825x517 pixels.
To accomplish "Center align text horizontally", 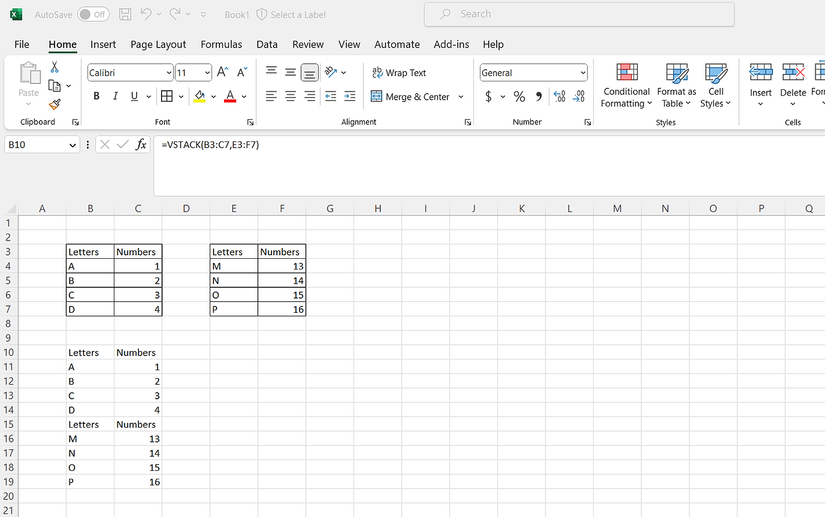I will coord(290,97).
